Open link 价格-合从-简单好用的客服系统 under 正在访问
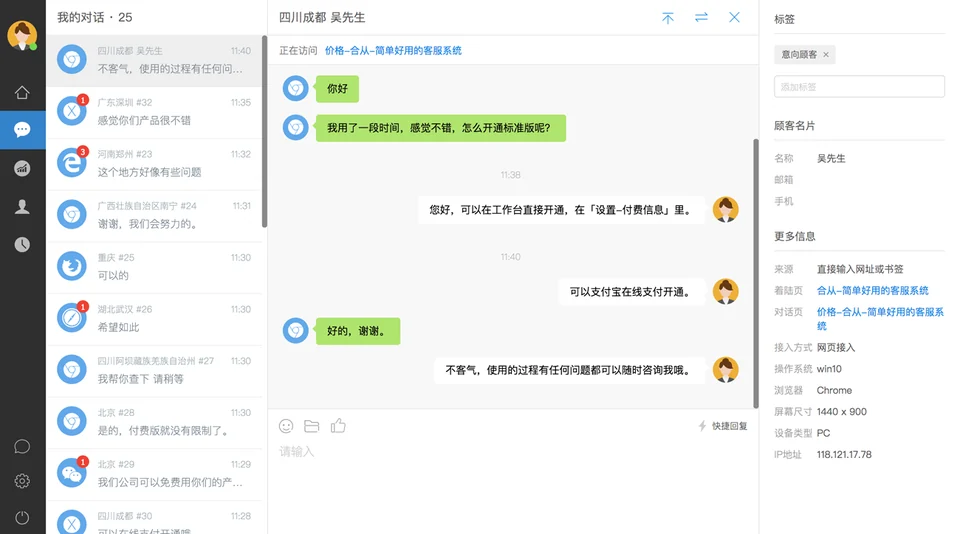 (393, 50)
